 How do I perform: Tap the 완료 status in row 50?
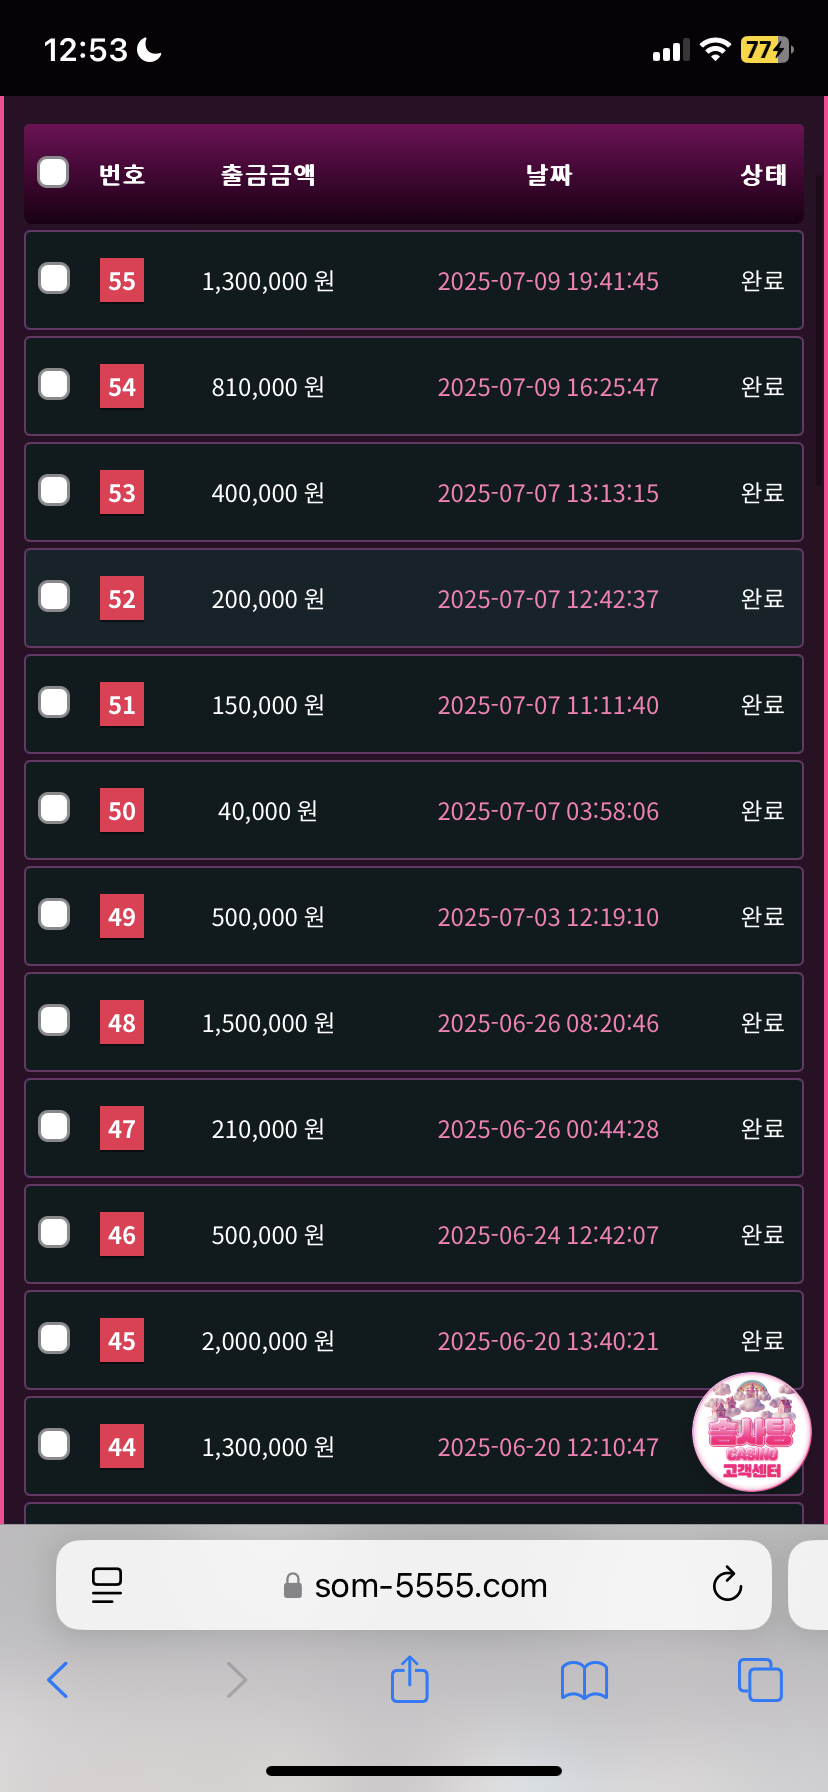pos(762,810)
